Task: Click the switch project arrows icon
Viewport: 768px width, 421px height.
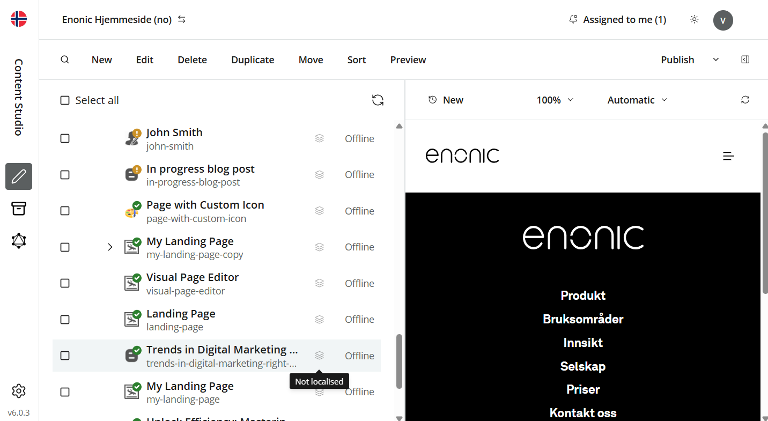Action: coord(182,20)
